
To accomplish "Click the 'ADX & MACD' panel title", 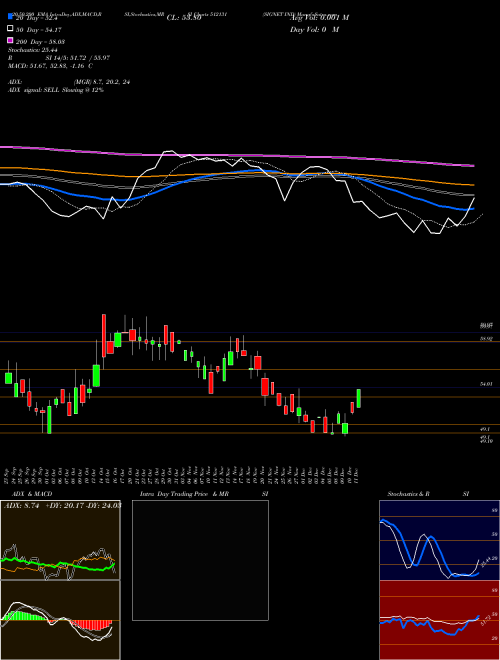I will tap(32, 494).
